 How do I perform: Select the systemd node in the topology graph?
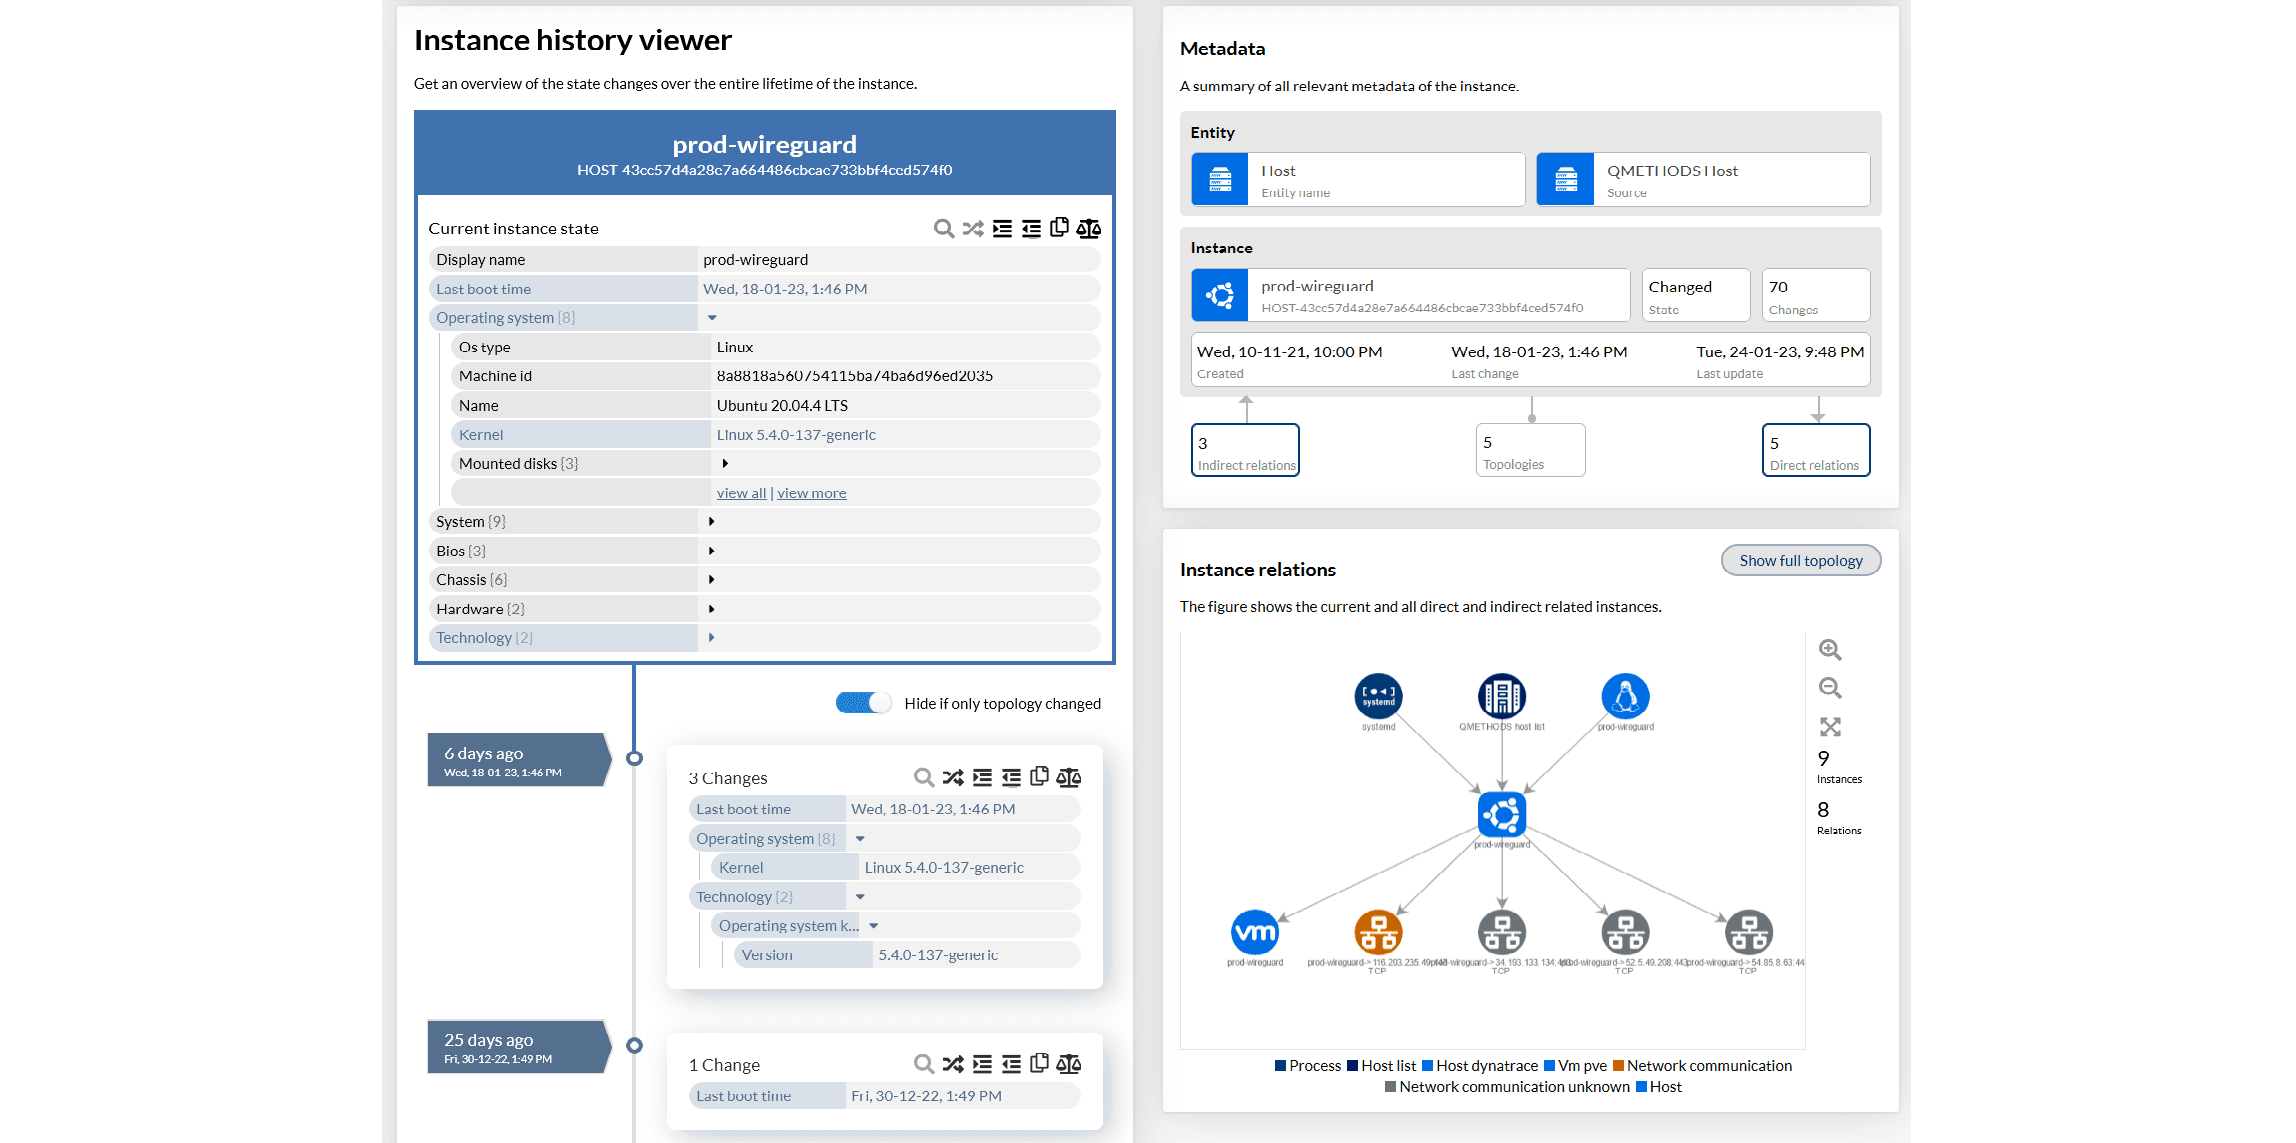[1378, 697]
